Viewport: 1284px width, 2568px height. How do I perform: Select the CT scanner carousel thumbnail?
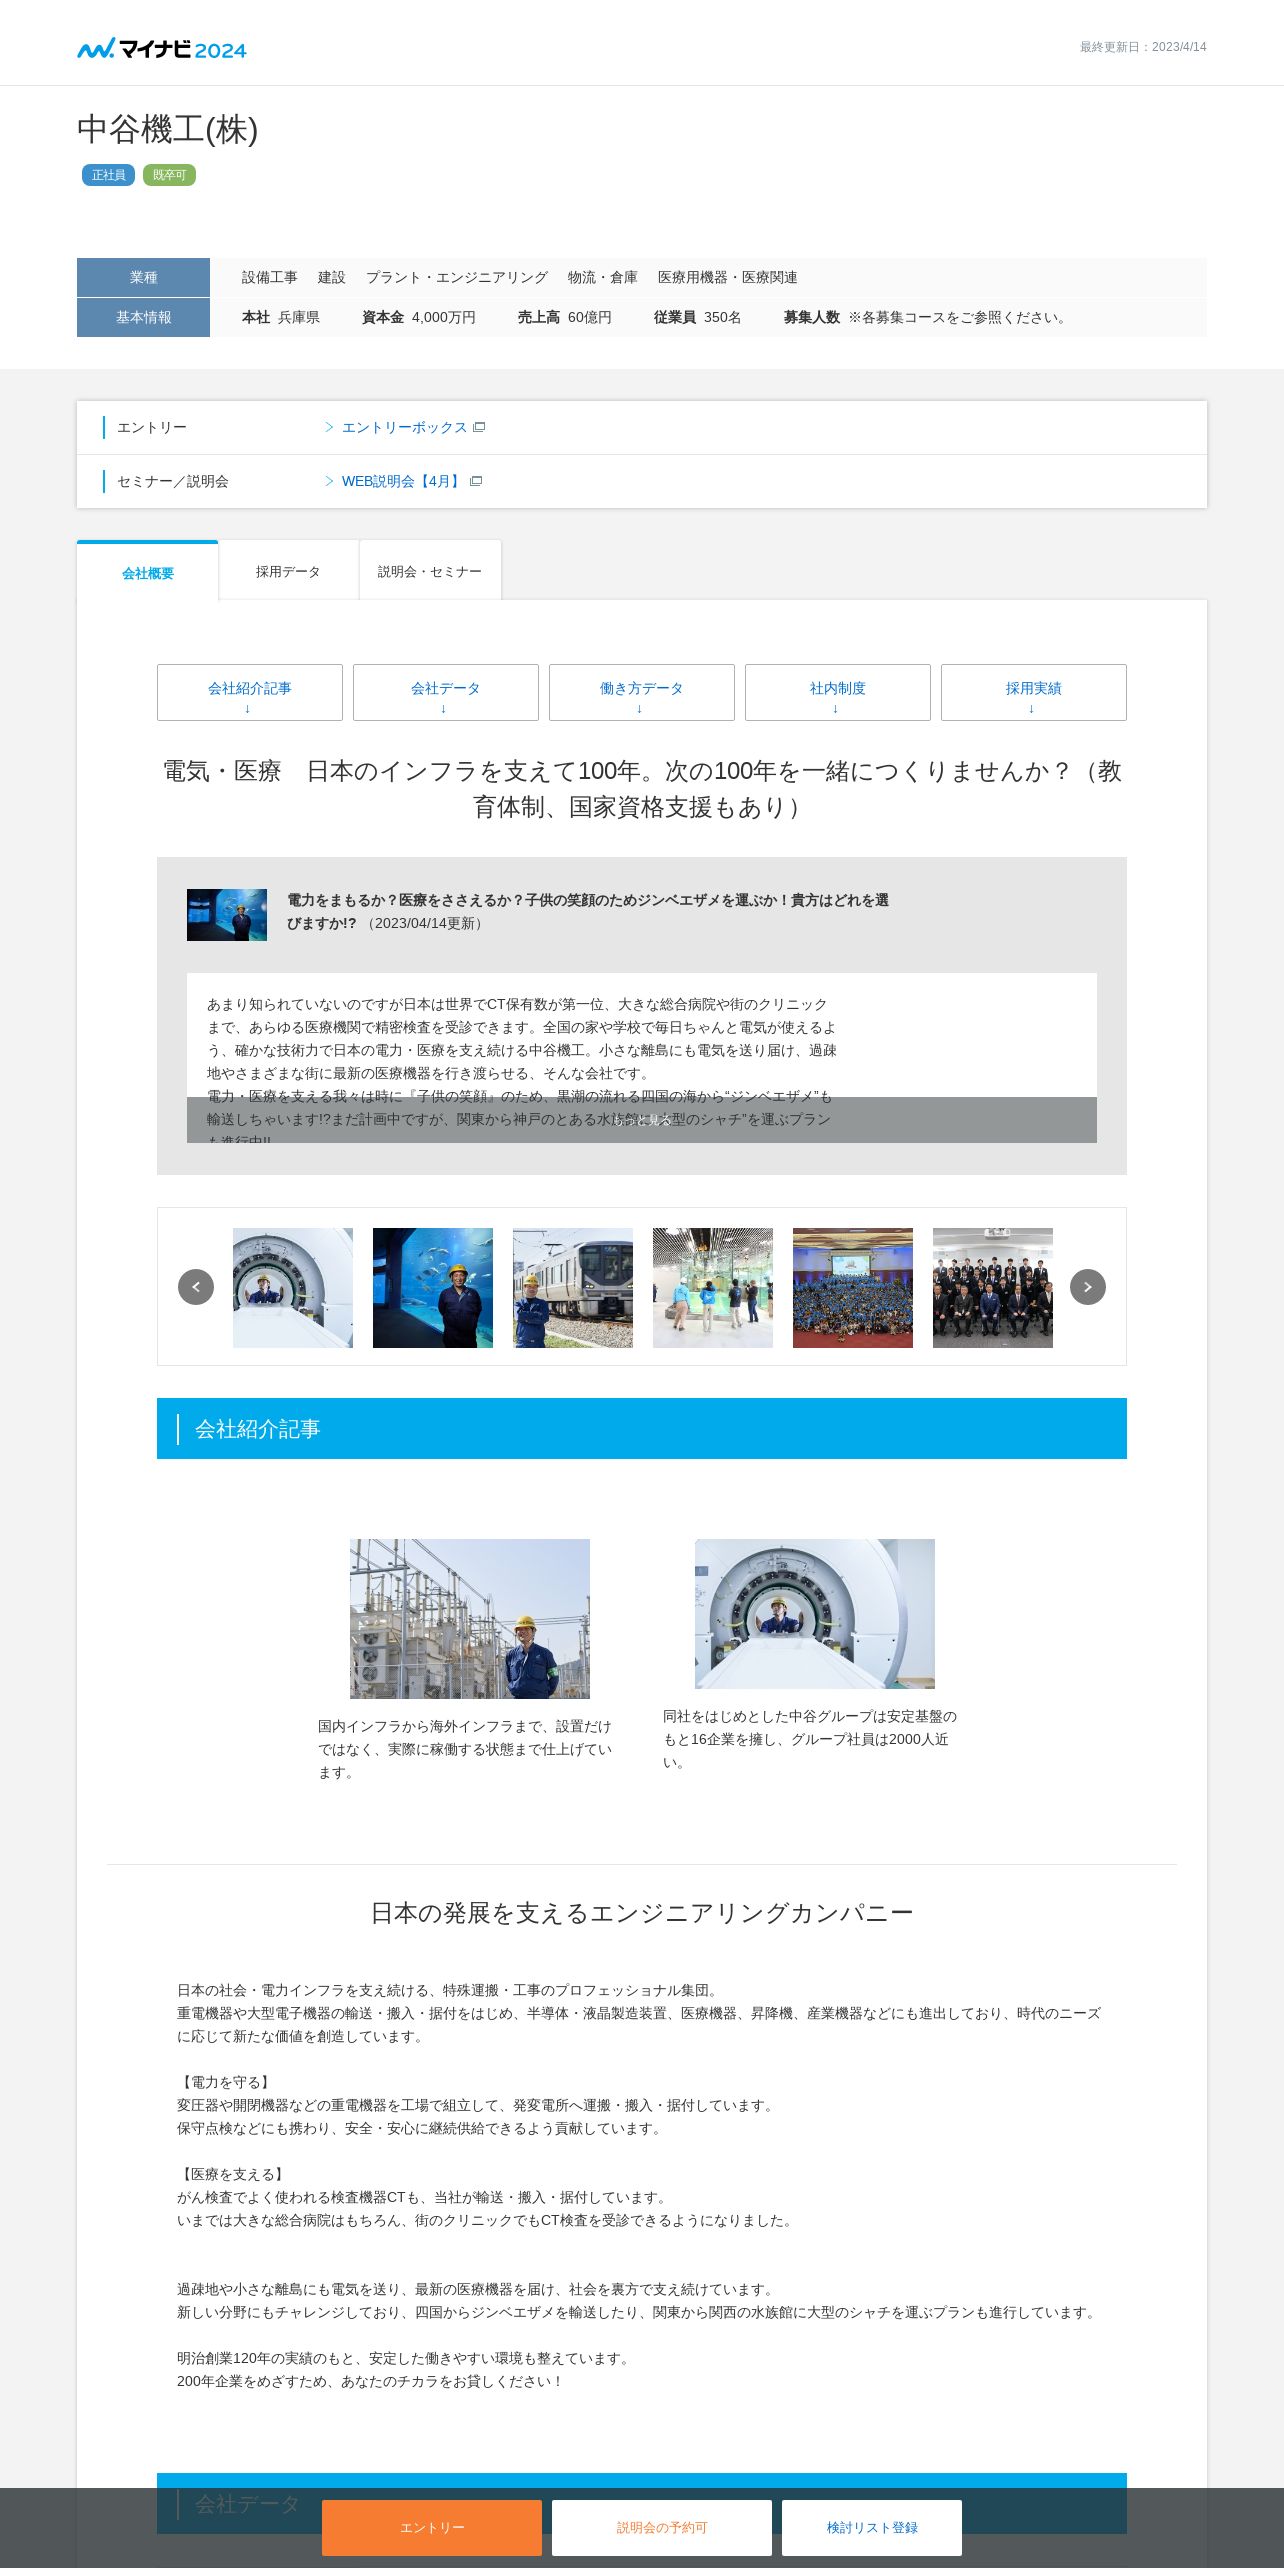pos(293,1288)
